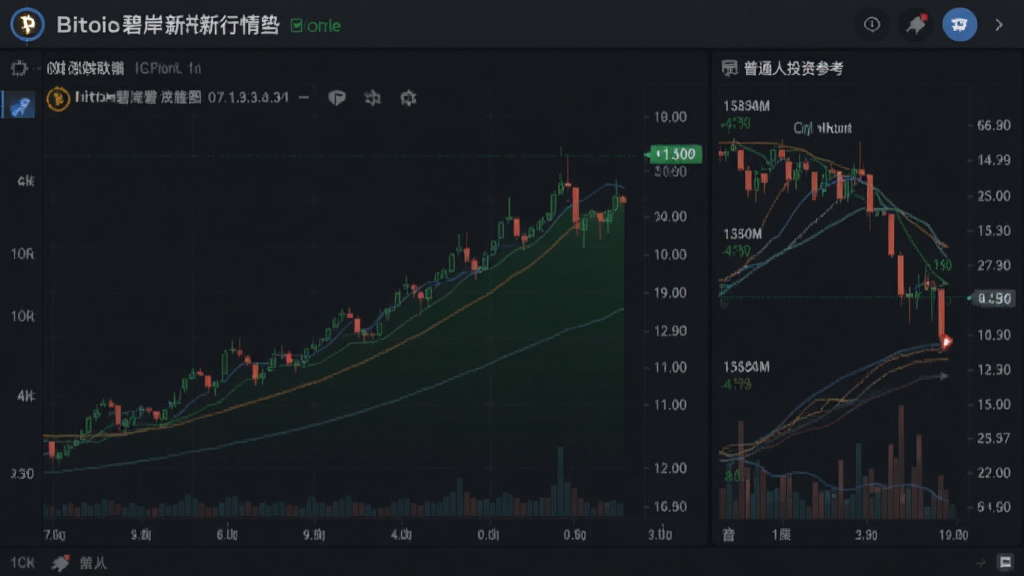Click the Bitcoin logo in the header
The image size is (1024, 576).
click(27, 25)
